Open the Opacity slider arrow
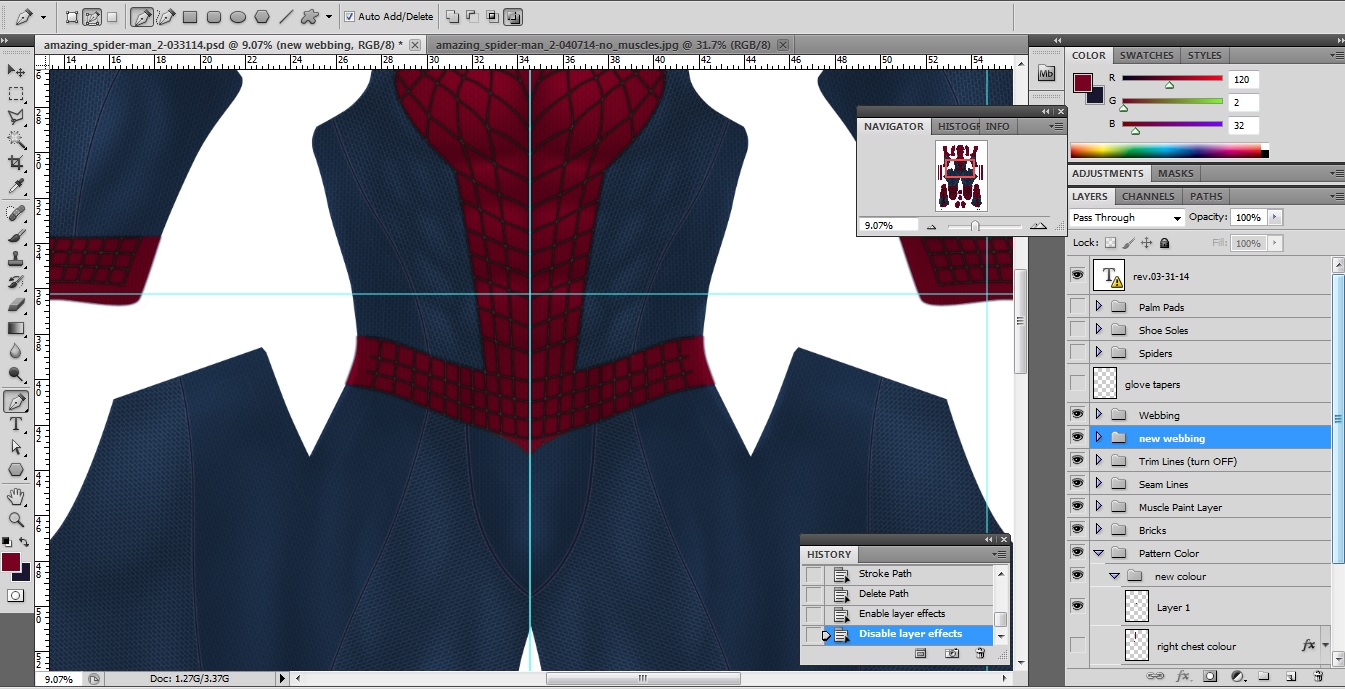The height and width of the screenshot is (689, 1345). coord(1274,217)
